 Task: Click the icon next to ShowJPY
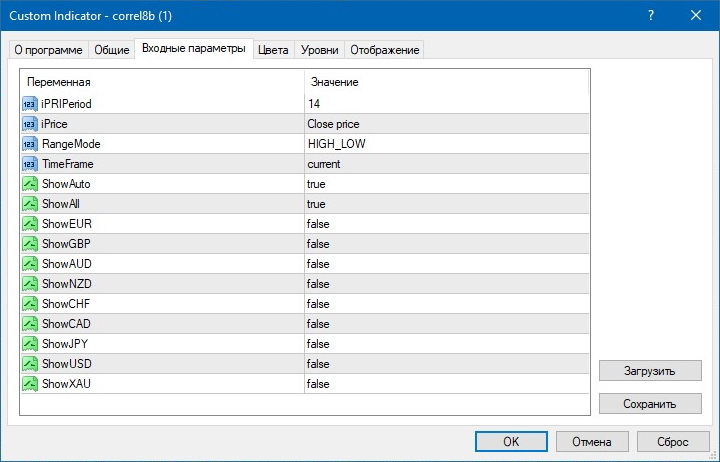click(29, 344)
